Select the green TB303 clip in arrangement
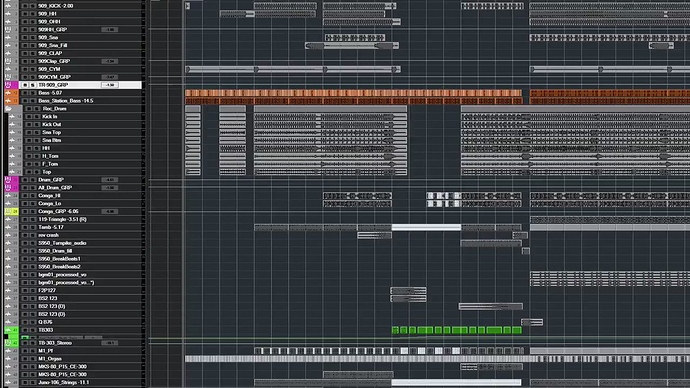 457,330
